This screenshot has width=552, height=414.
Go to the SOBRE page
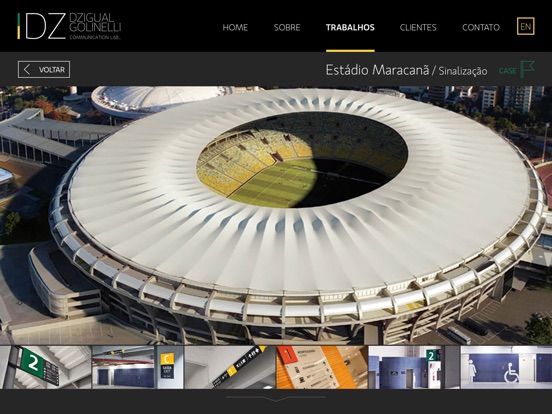coord(287,27)
